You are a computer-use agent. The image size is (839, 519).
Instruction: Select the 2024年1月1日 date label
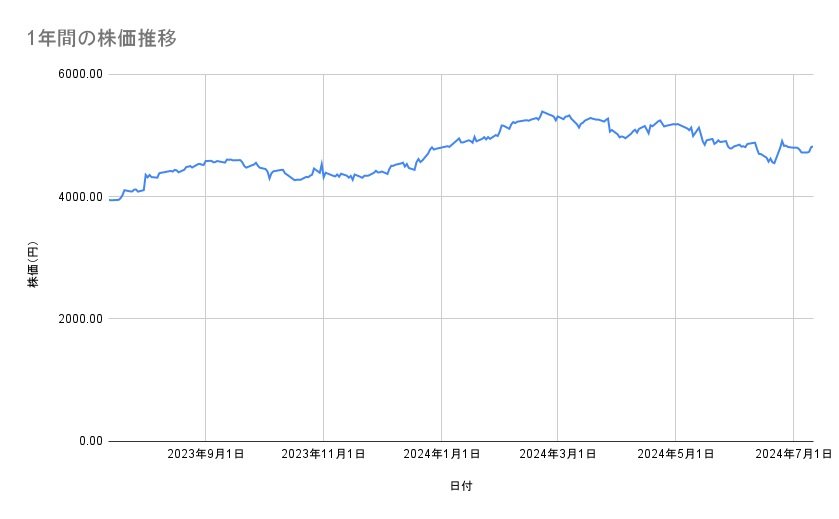tap(441, 454)
